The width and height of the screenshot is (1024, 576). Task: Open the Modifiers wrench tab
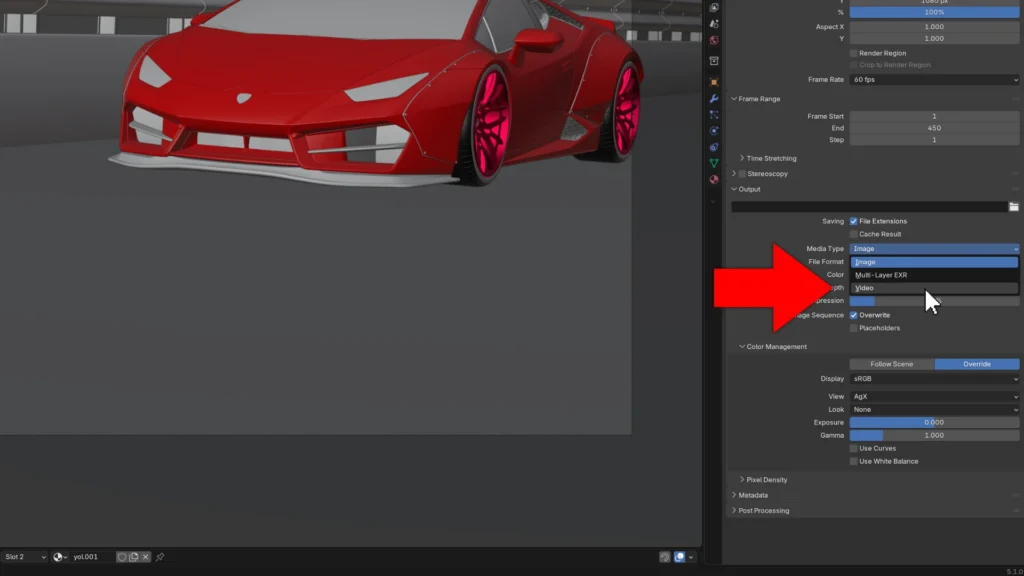coord(714,99)
